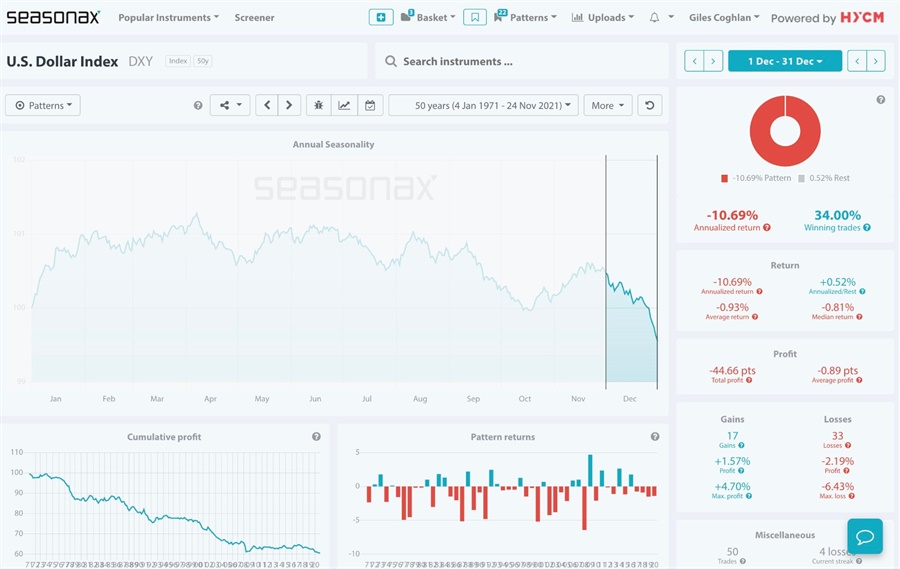Expand the 50 years date range dropdown

(x=483, y=105)
